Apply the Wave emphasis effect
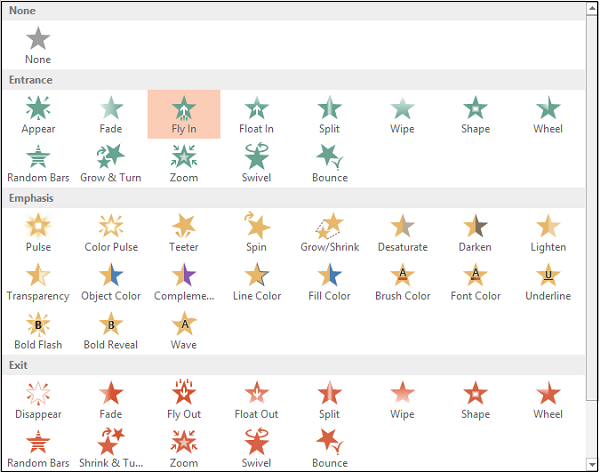The image size is (600, 472). [184, 331]
